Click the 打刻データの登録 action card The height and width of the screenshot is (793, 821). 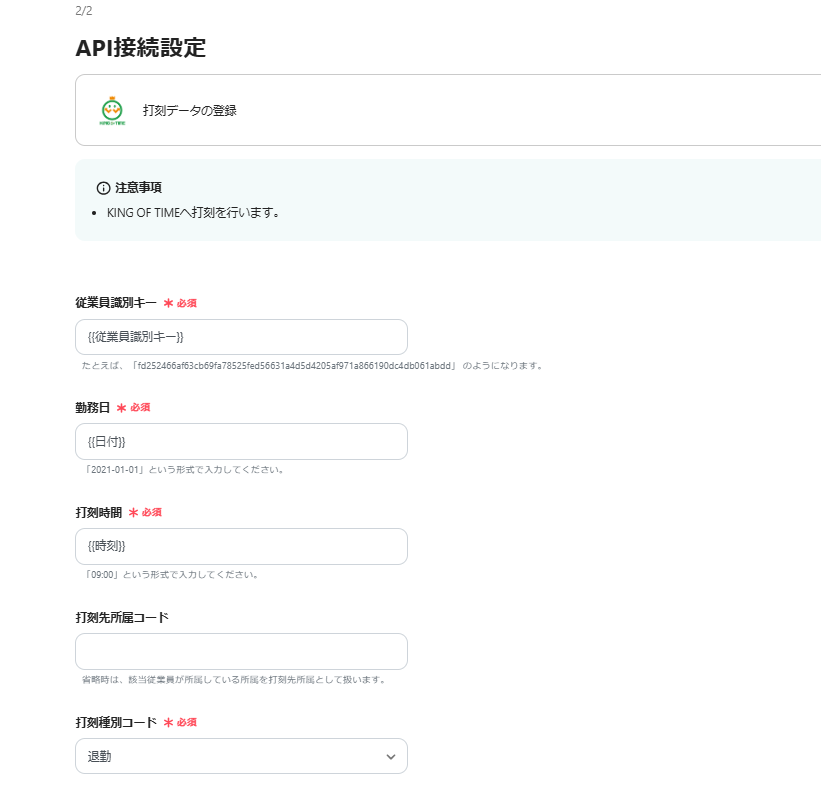tap(448, 110)
